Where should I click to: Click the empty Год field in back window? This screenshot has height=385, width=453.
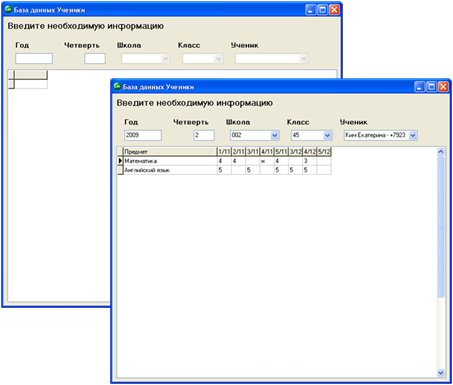pos(34,58)
